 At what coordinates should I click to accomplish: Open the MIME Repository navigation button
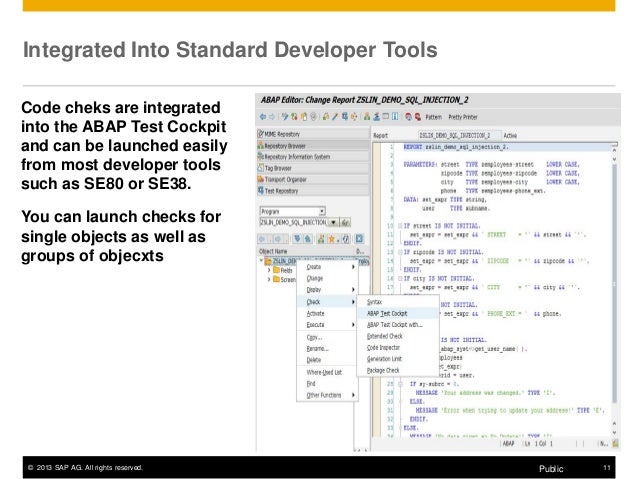(313, 134)
